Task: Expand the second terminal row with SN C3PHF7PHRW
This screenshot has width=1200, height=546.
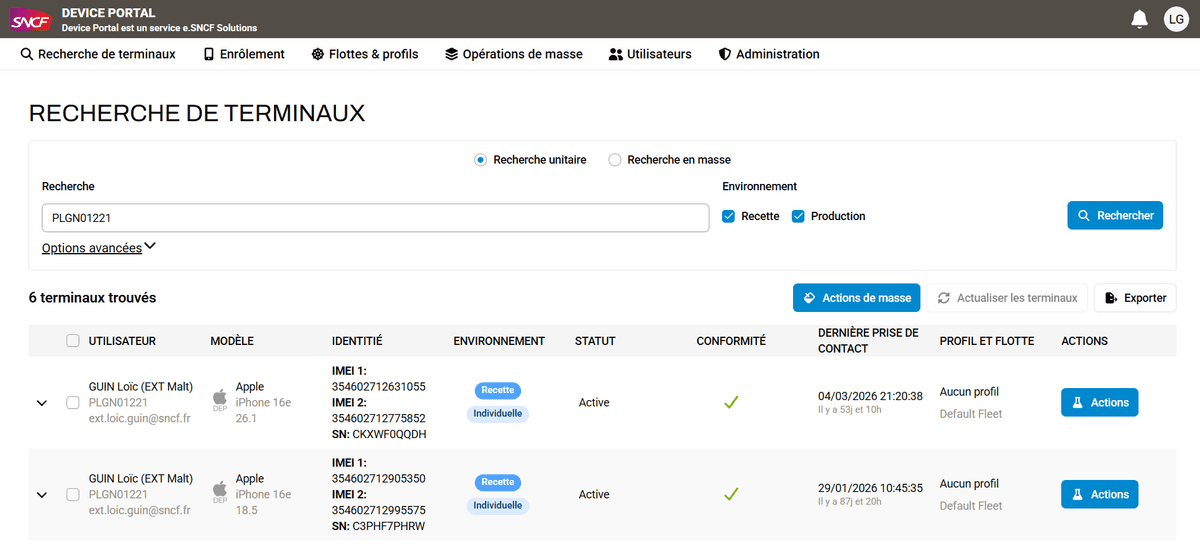Action: [42, 494]
